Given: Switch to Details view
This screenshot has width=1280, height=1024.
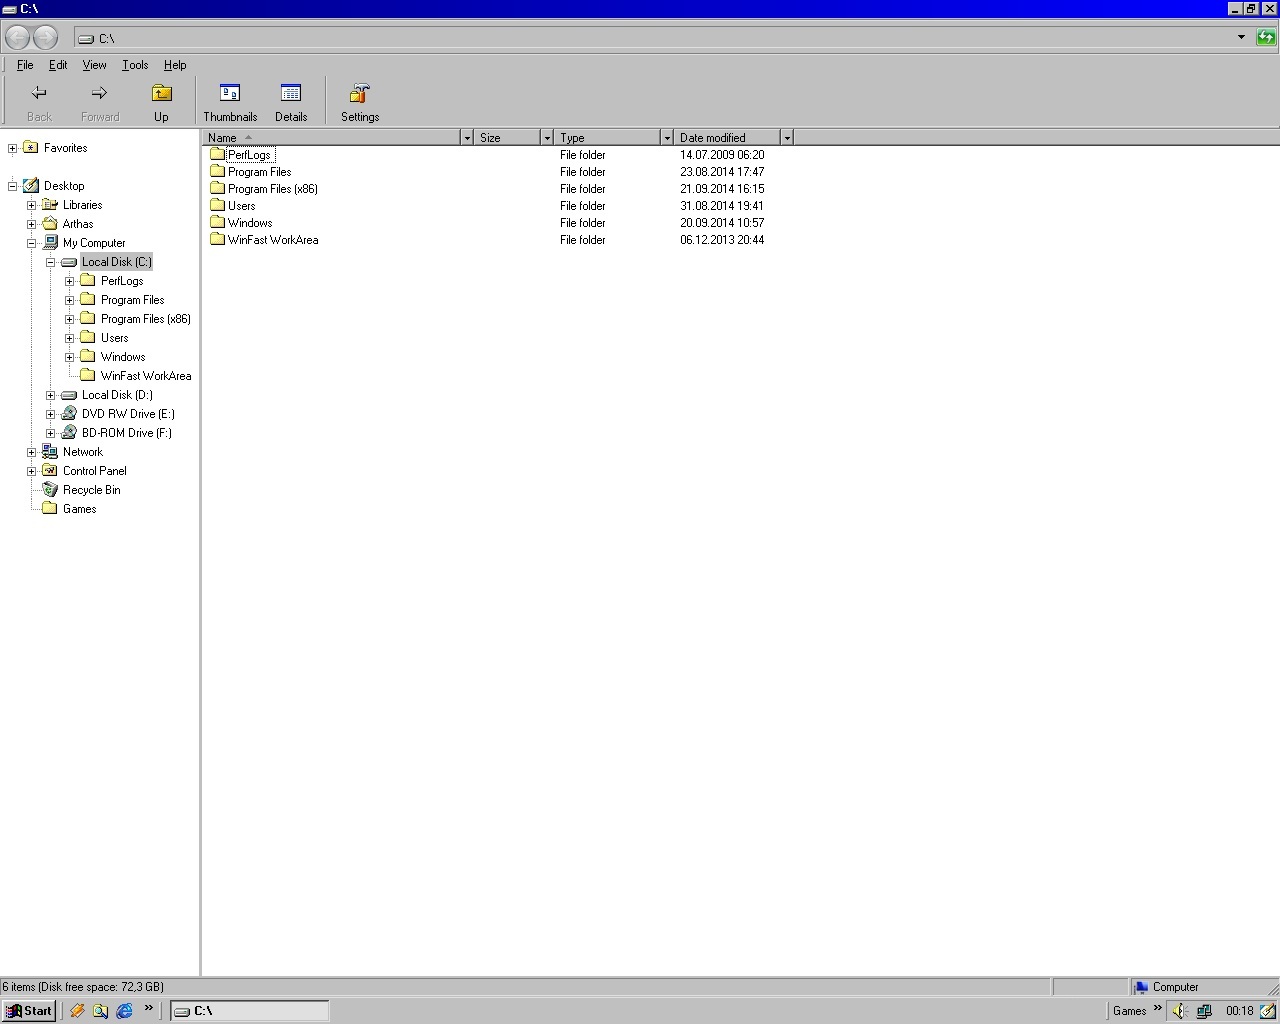Looking at the screenshot, I should pos(291,102).
